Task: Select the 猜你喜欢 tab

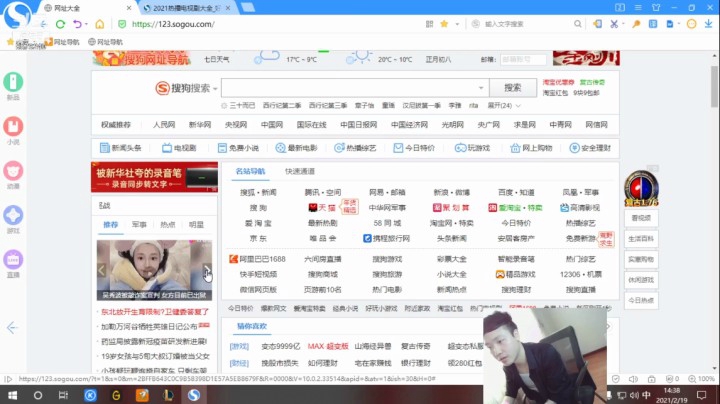Action: [252, 326]
